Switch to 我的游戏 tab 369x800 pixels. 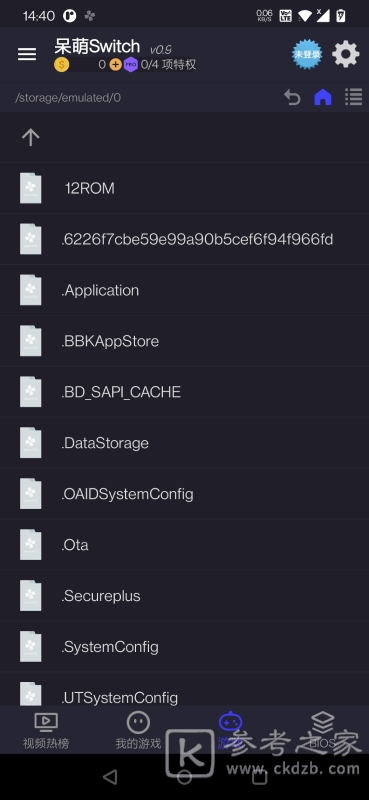tap(138, 731)
